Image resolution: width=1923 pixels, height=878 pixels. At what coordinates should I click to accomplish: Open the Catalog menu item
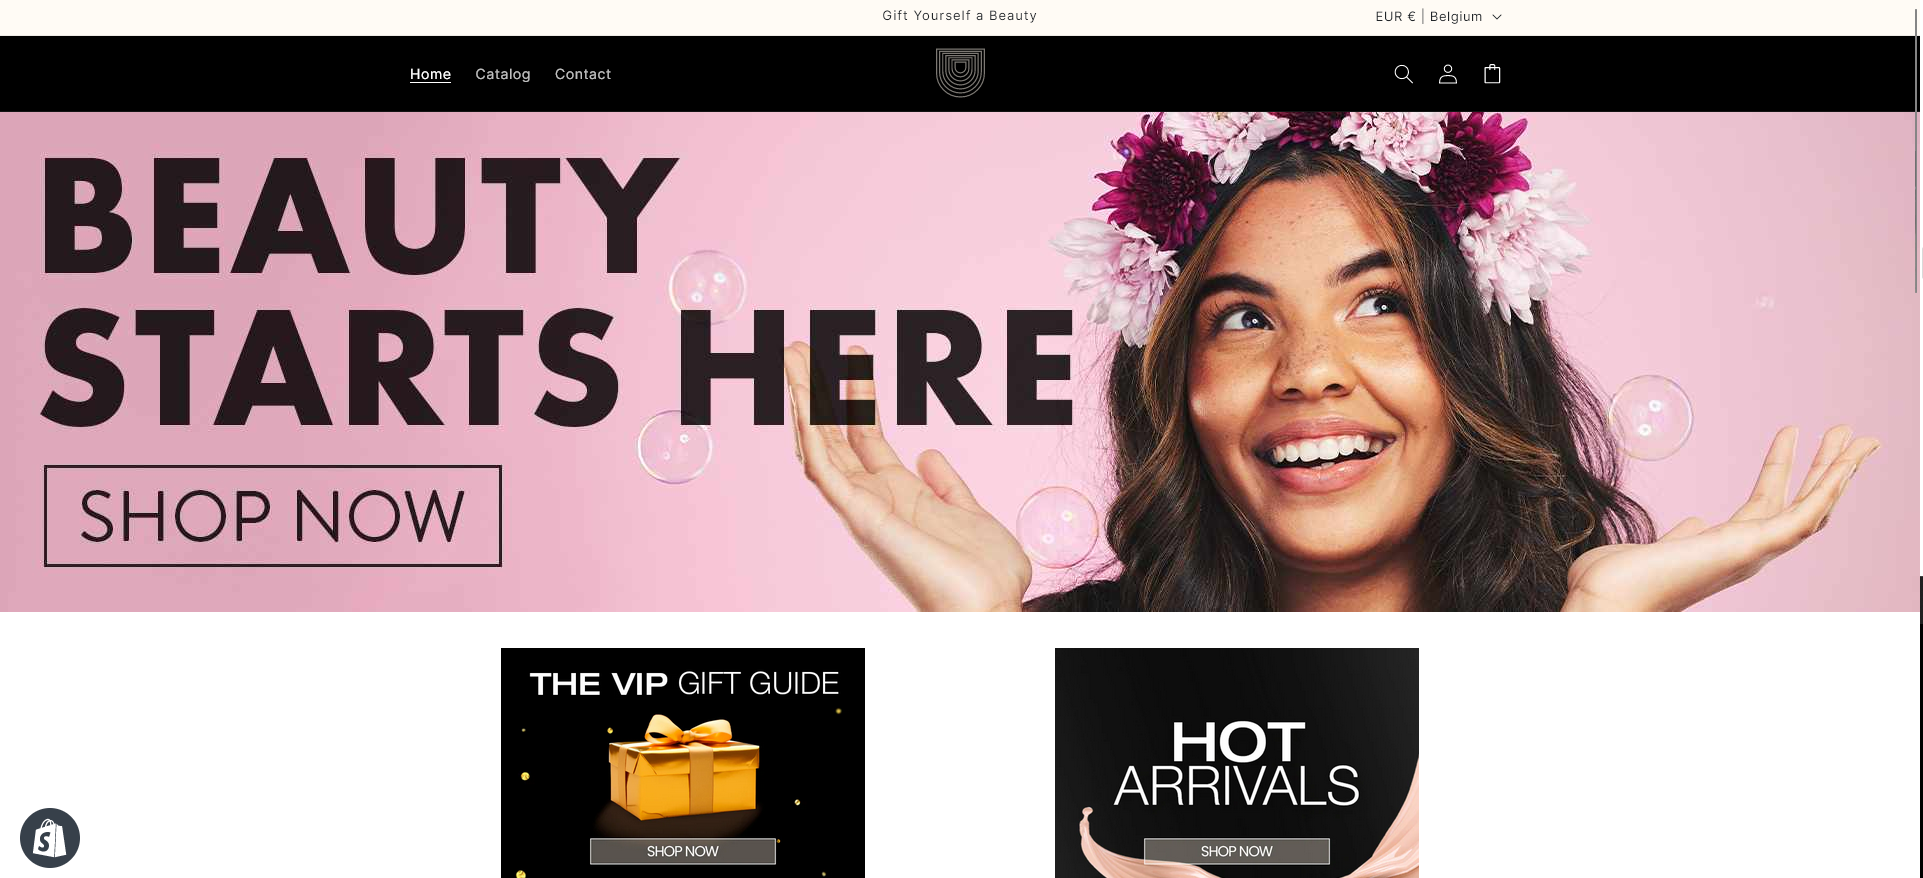[x=503, y=74]
